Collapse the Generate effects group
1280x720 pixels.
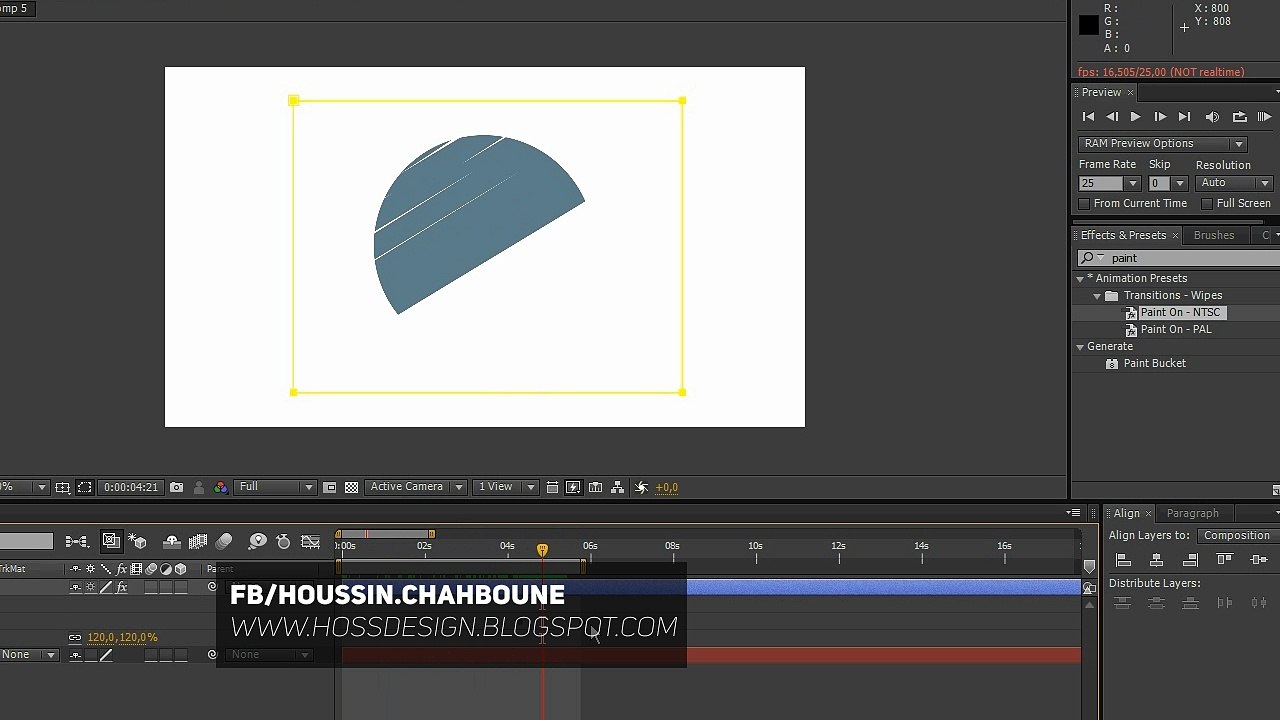(x=1081, y=347)
